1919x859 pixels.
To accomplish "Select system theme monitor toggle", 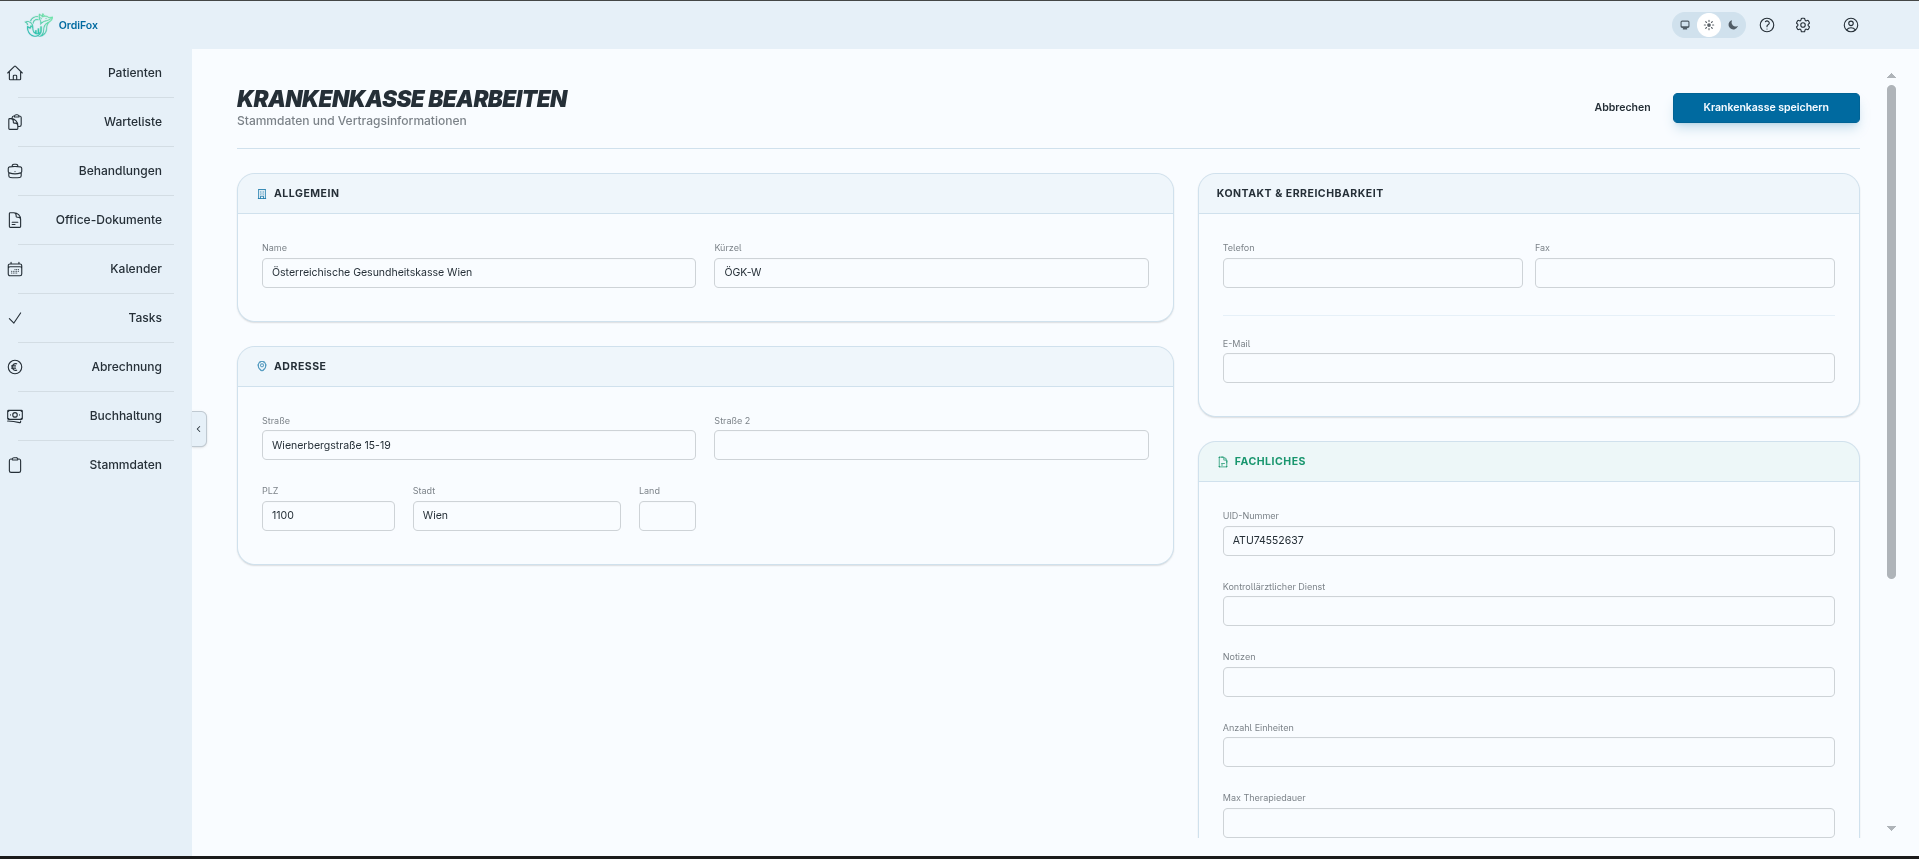I will point(1685,25).
